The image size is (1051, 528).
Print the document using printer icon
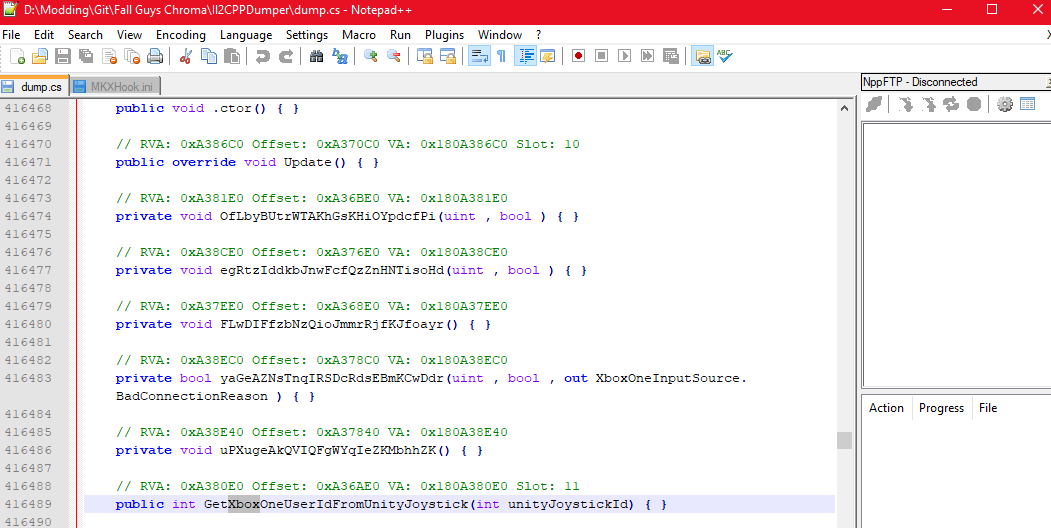(x=155, y=57)
